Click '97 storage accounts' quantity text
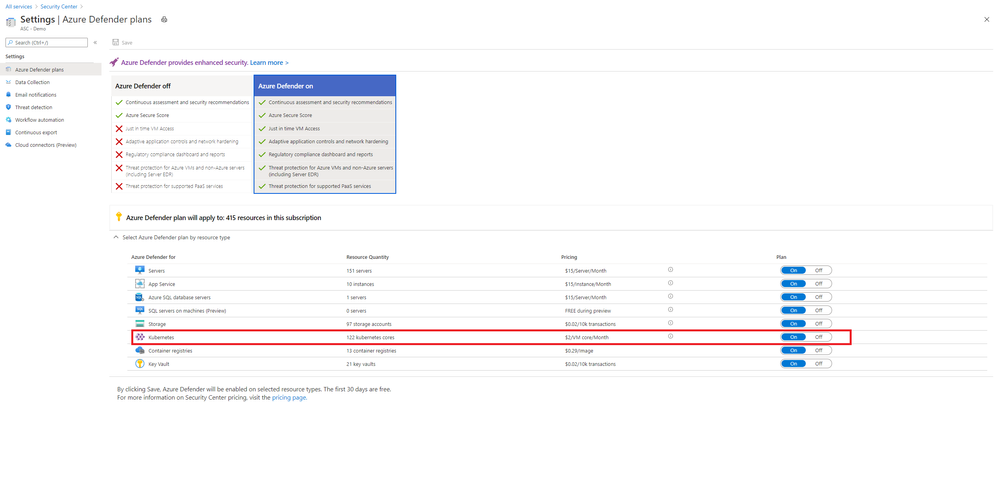The image size is (999, 495). pyautogui.click(x=368, y=324)
